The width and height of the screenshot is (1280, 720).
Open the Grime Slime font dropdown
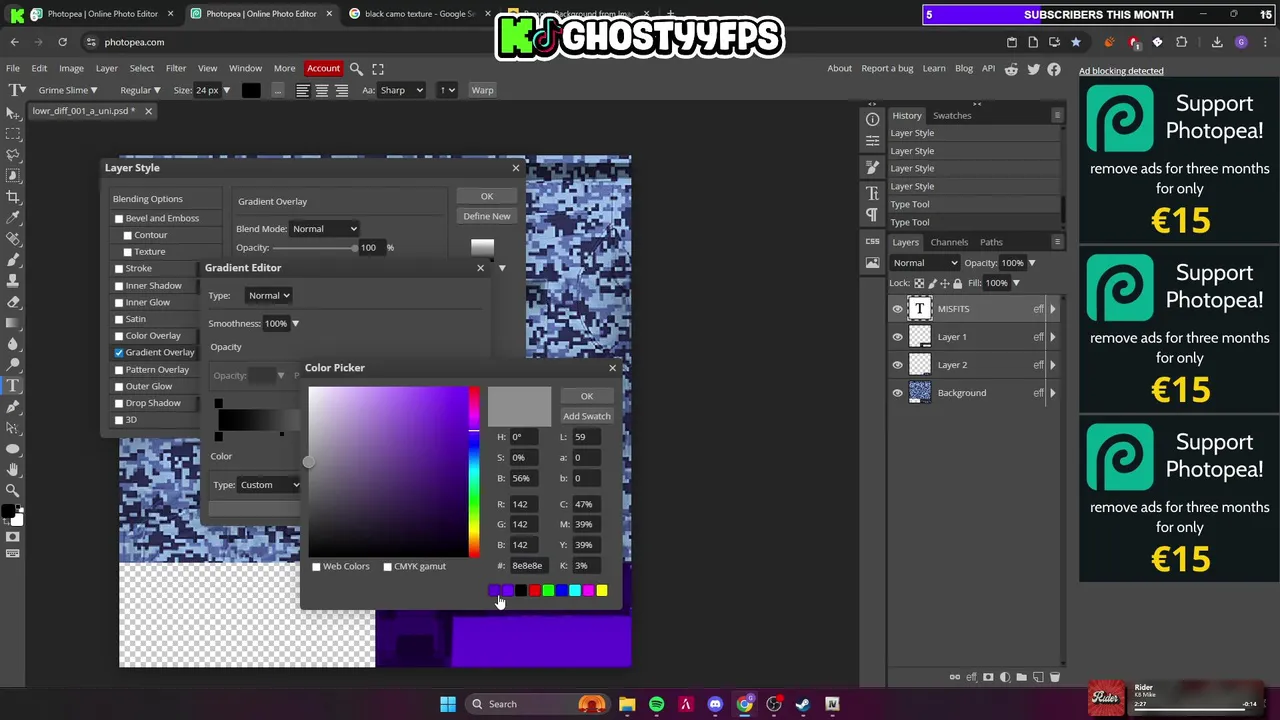pyautogui.click(x=68, y=90)
